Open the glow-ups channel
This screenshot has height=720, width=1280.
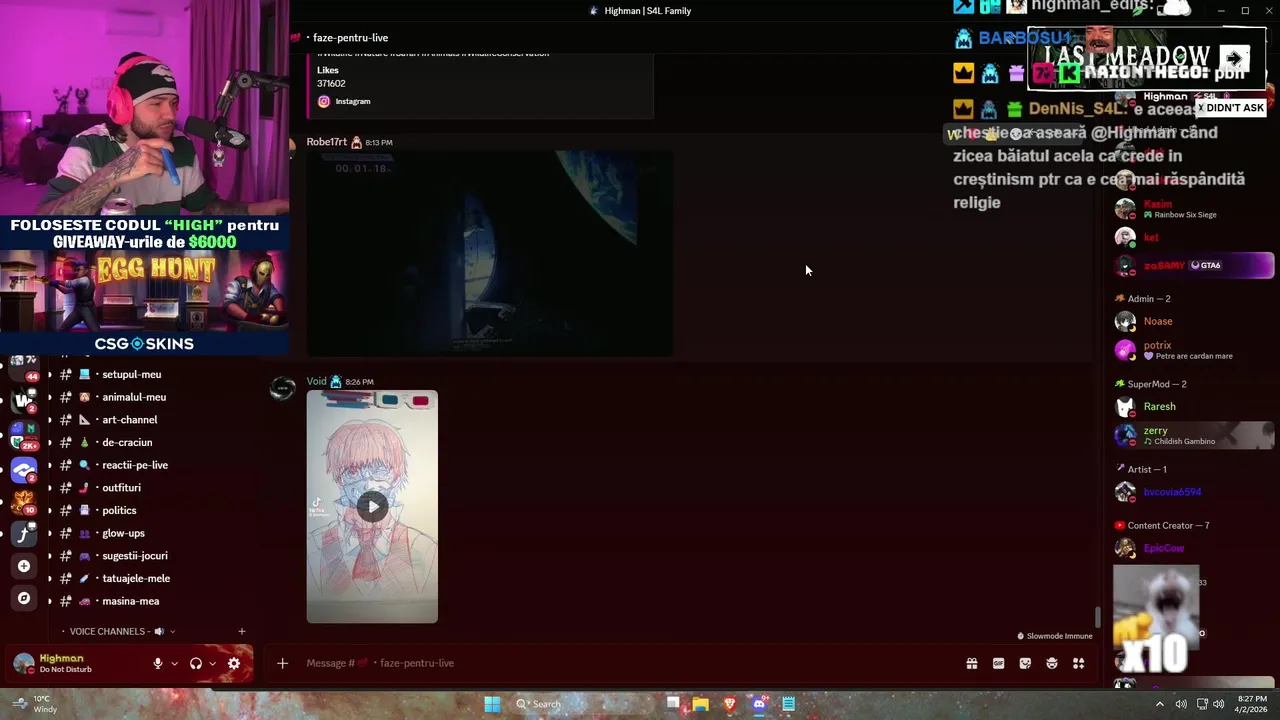click(123, 533)
